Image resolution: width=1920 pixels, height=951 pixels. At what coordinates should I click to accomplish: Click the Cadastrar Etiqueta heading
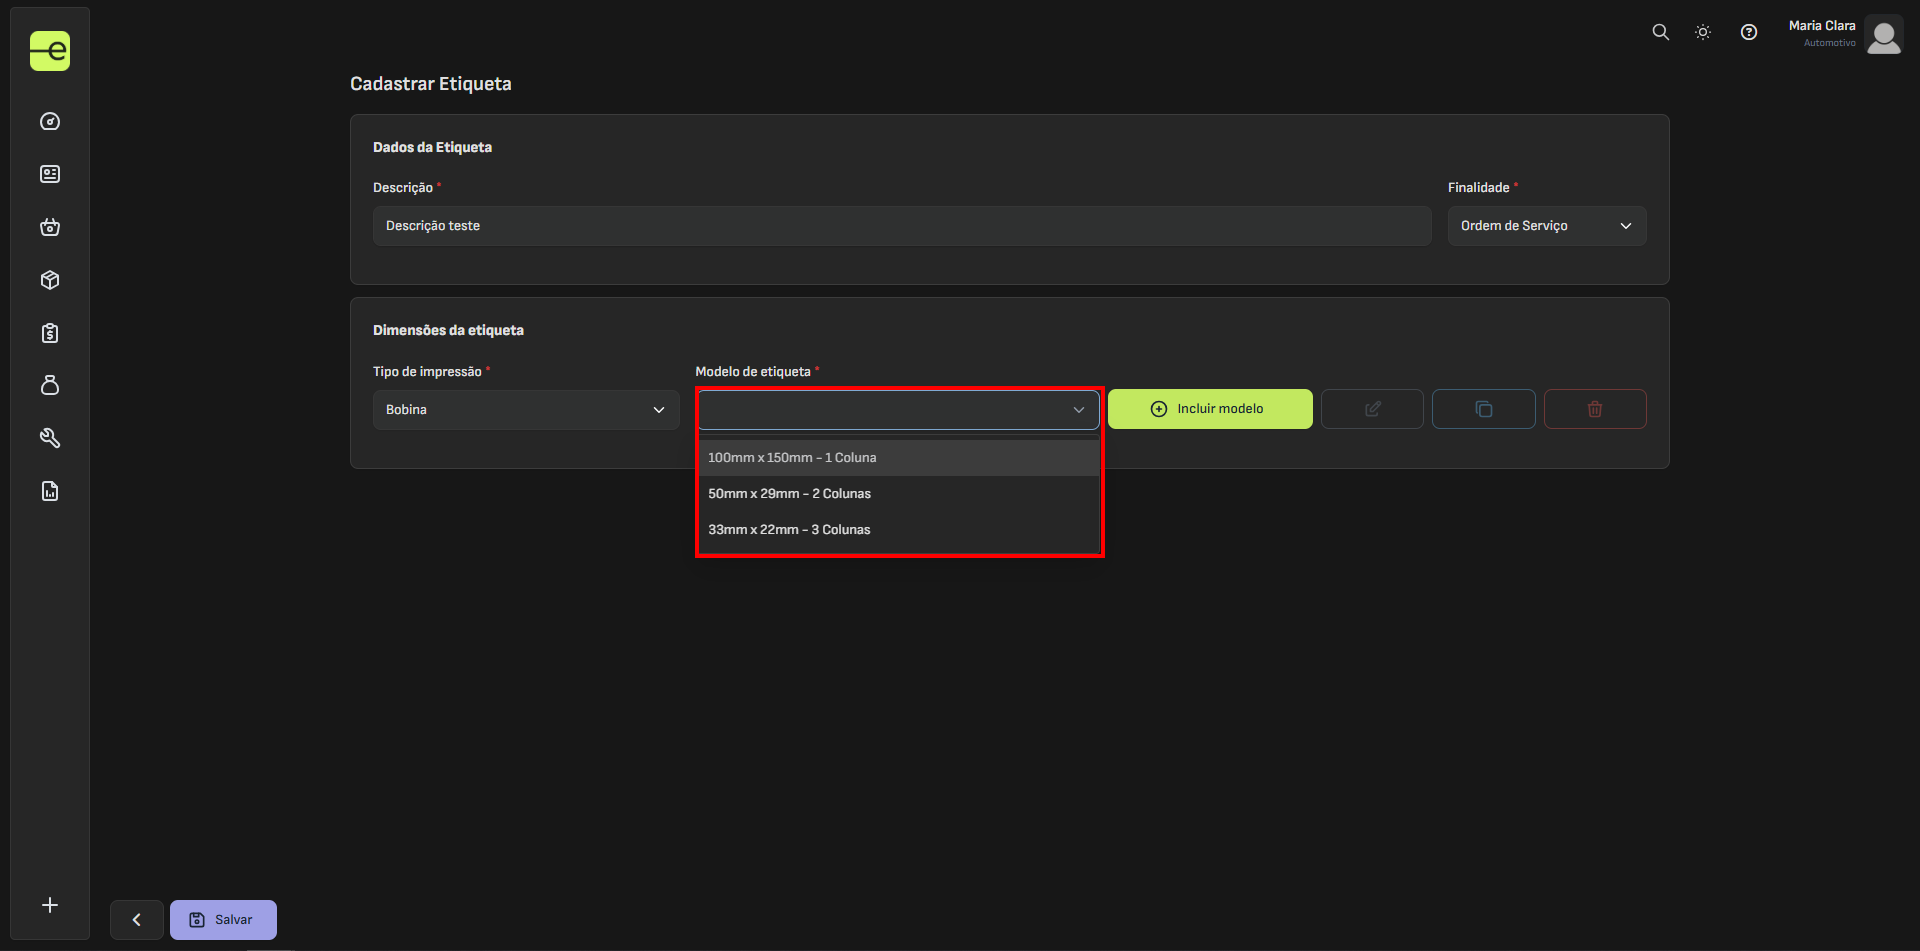tap(431, 84)
